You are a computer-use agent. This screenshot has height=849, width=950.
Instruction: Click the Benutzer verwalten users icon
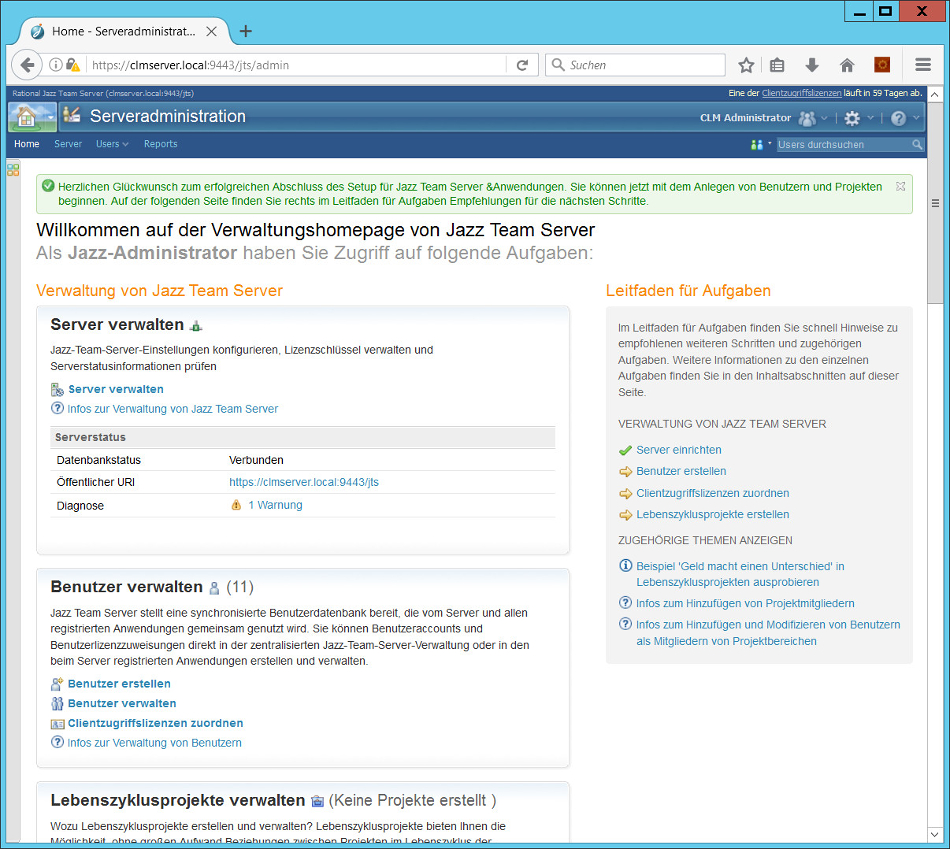click(57, 704)
